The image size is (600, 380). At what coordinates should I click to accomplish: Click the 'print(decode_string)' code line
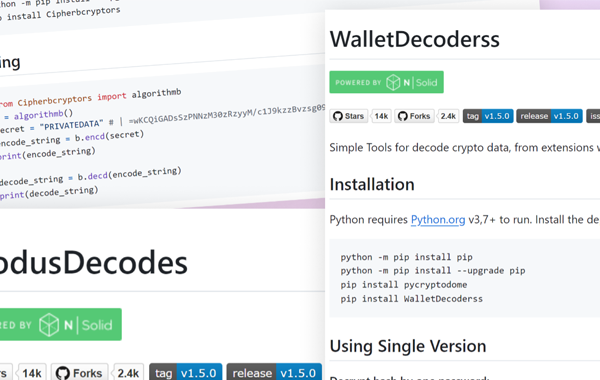(49, 193)
